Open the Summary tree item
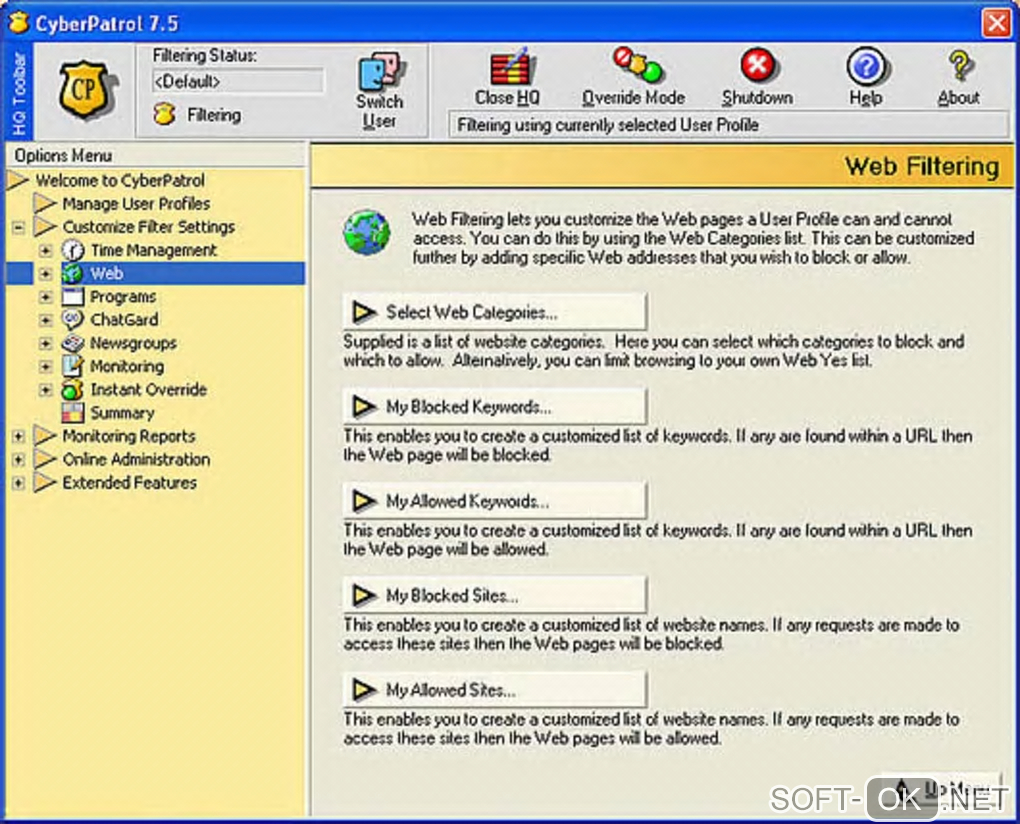Image resolution: width=1020 pixels, height=824 pixels. coord(122,412)
